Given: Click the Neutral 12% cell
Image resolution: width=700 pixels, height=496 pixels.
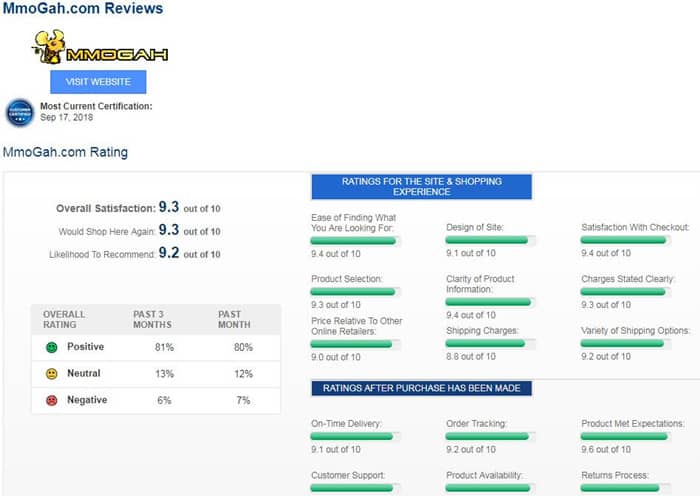Looking at the screenshot, I should (243, 374).
